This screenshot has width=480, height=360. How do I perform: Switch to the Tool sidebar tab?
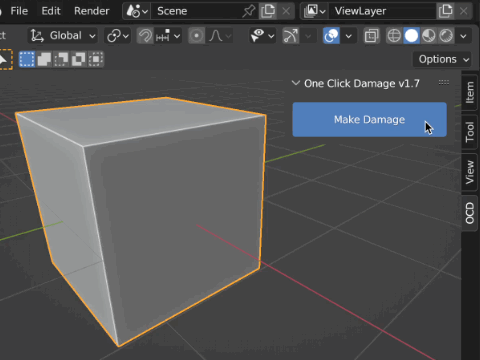pyautogui.click(x=470, y=132)
